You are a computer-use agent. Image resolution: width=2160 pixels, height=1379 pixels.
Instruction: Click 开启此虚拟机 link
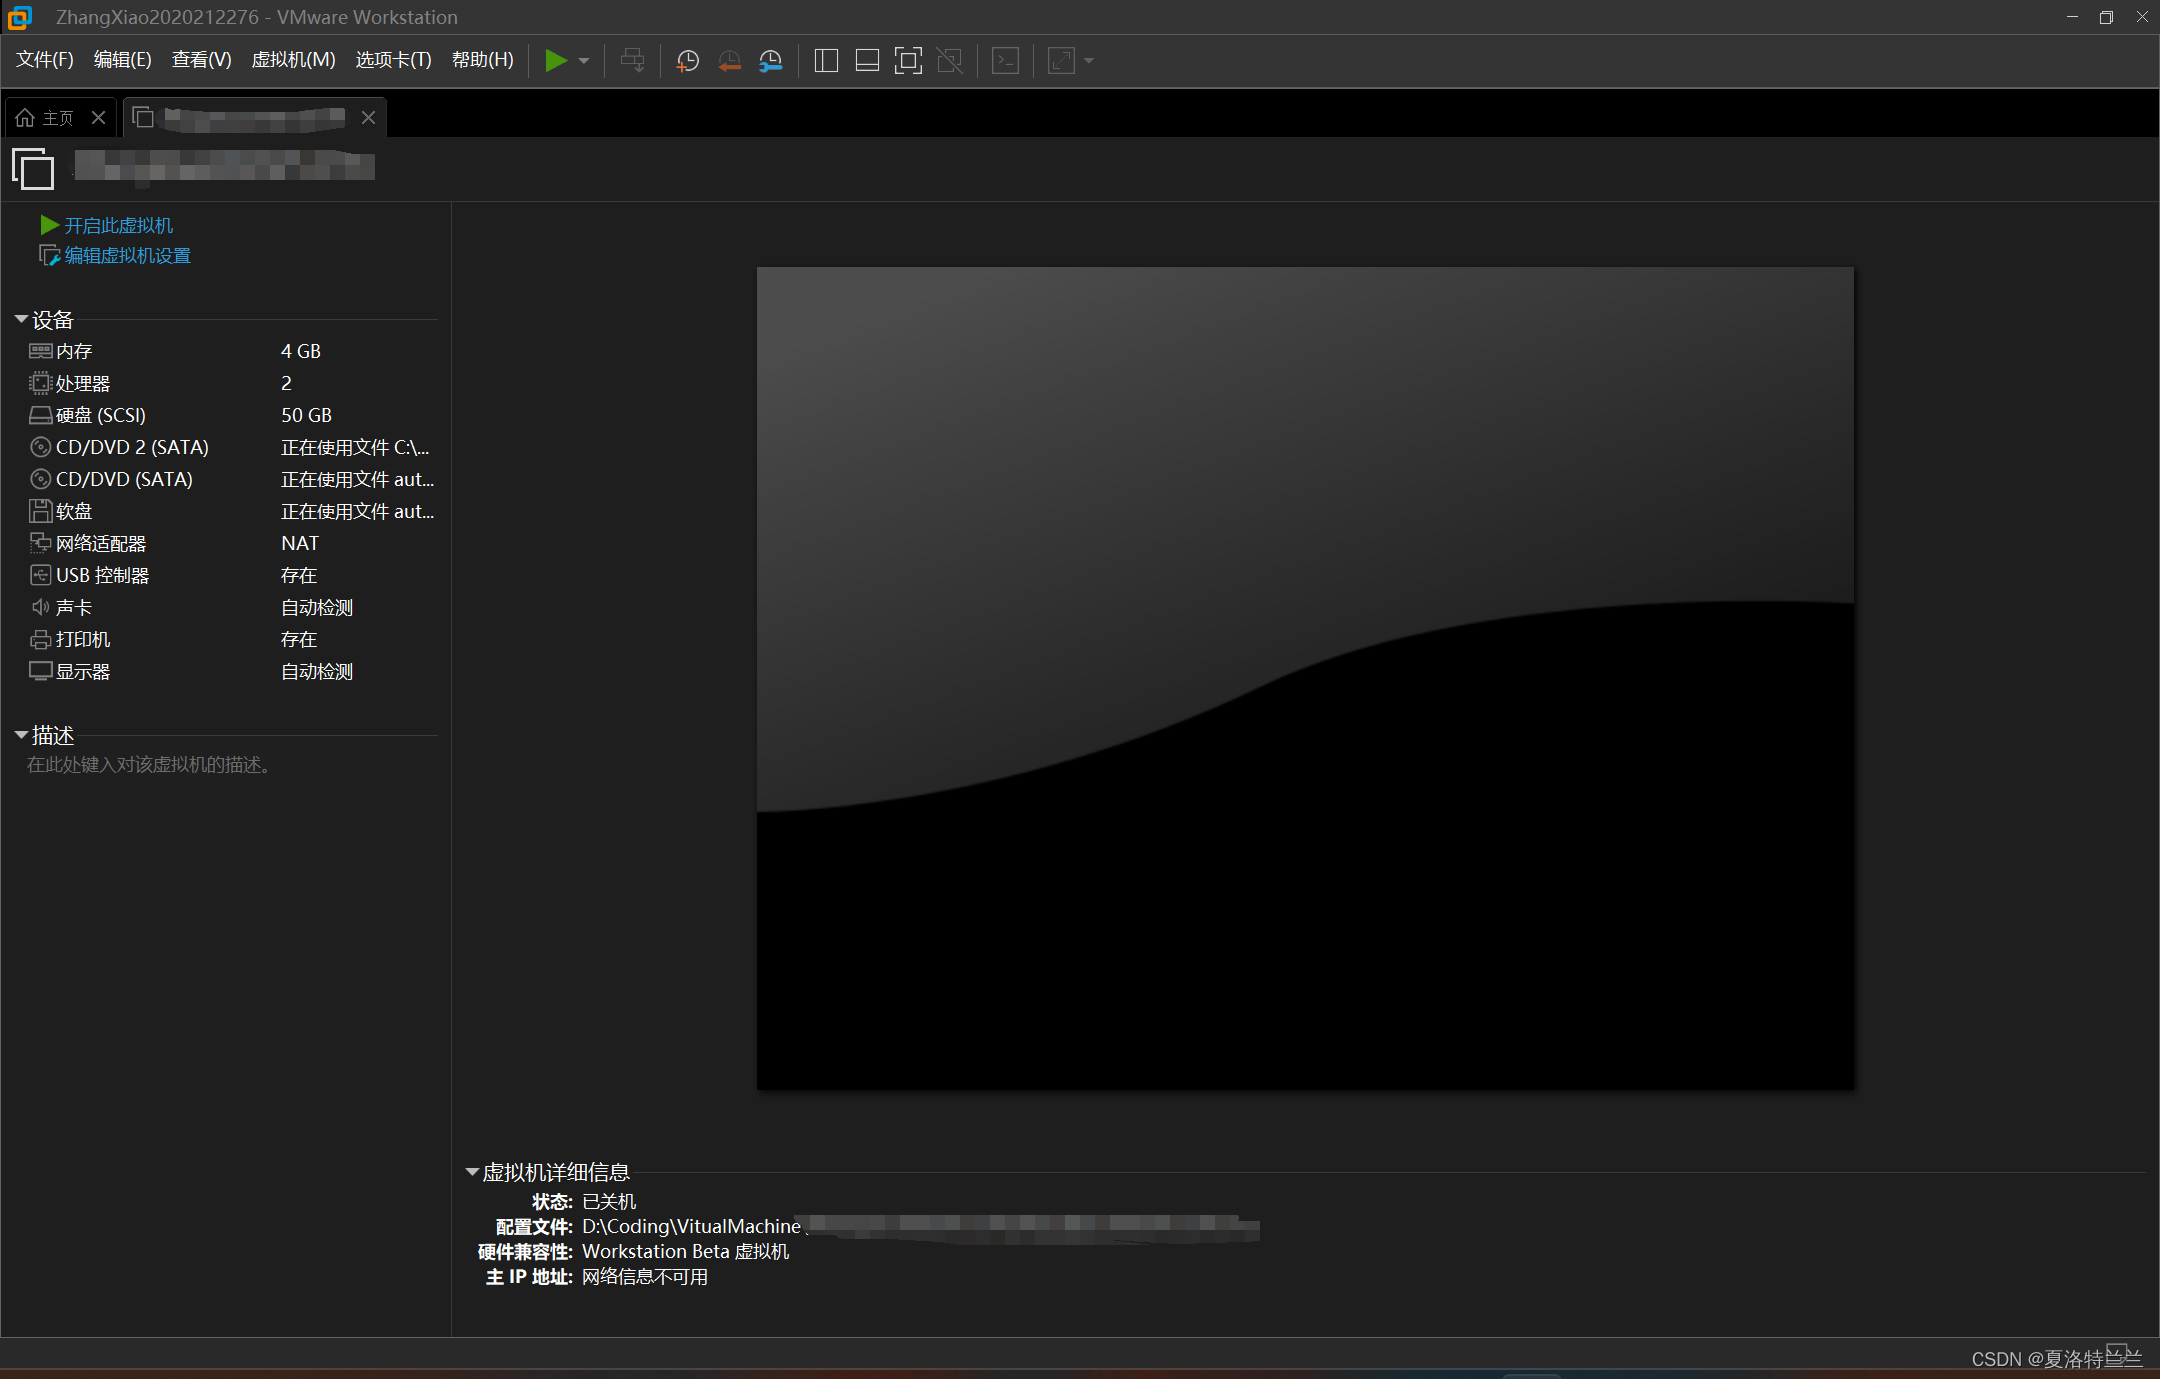[x=118, y=226]
